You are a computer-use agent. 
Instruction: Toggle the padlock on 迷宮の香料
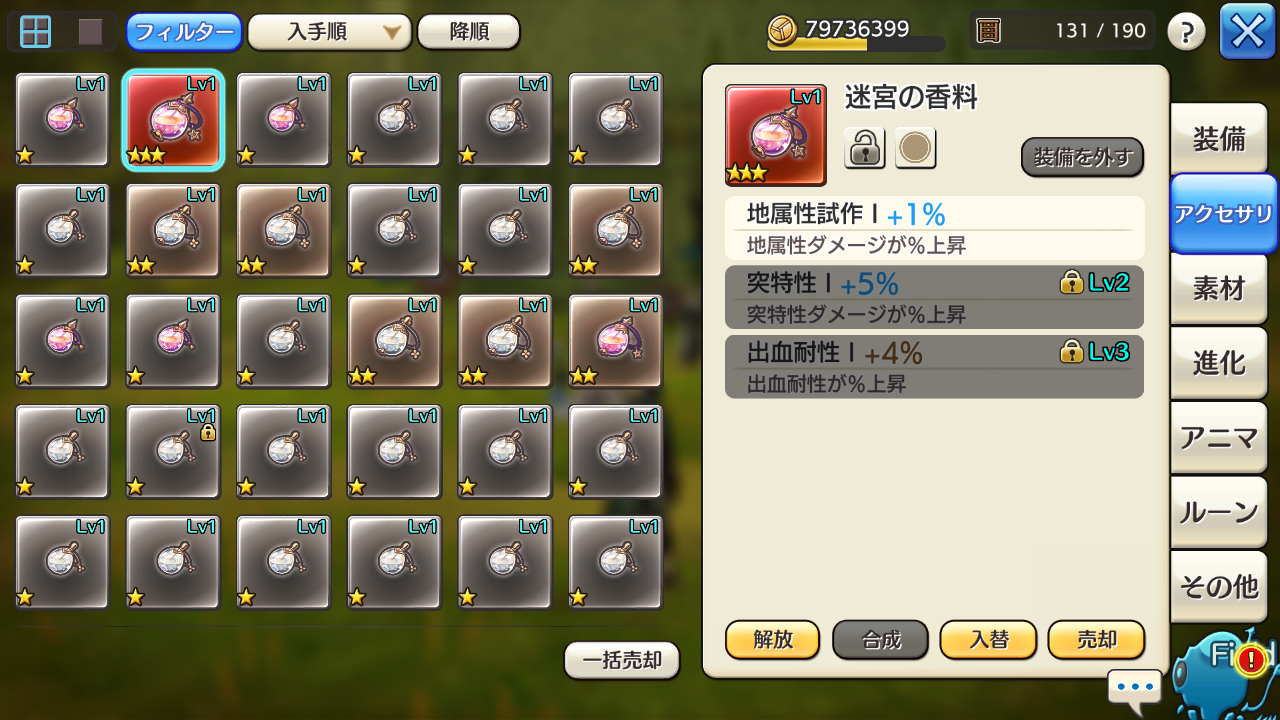[865, 148]
